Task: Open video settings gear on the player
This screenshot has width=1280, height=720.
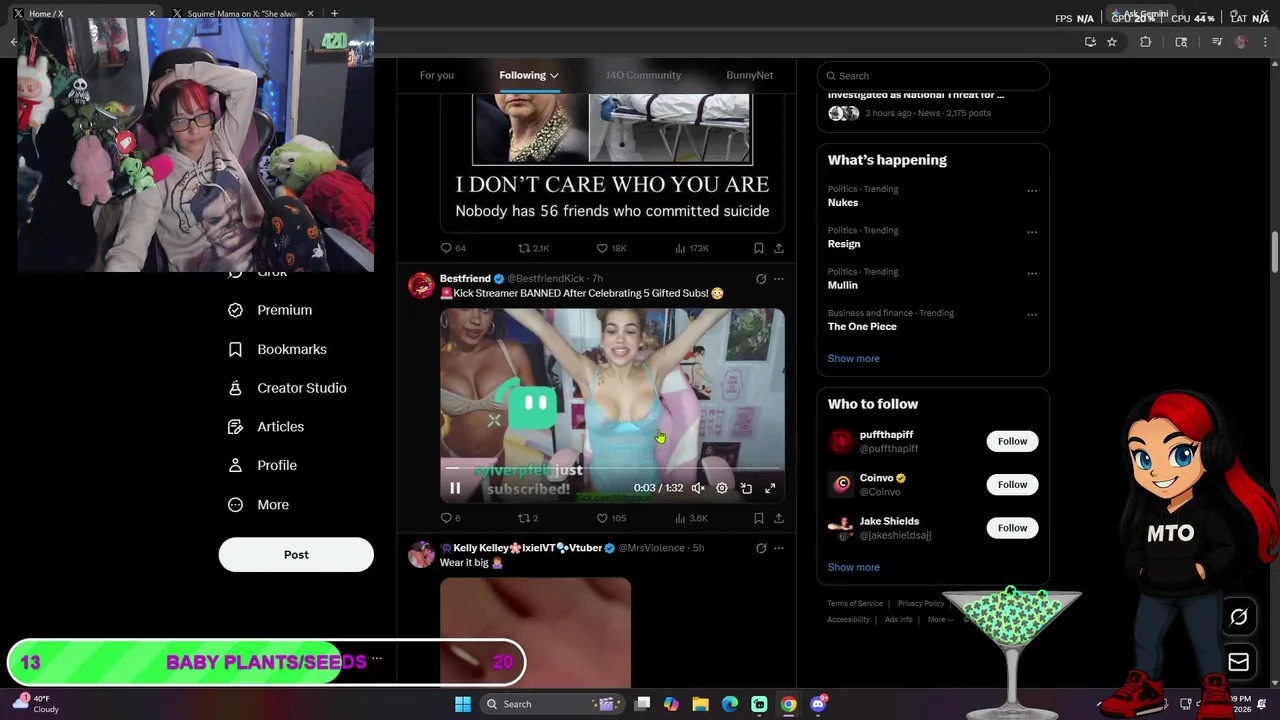Action: tap(722, 488)
